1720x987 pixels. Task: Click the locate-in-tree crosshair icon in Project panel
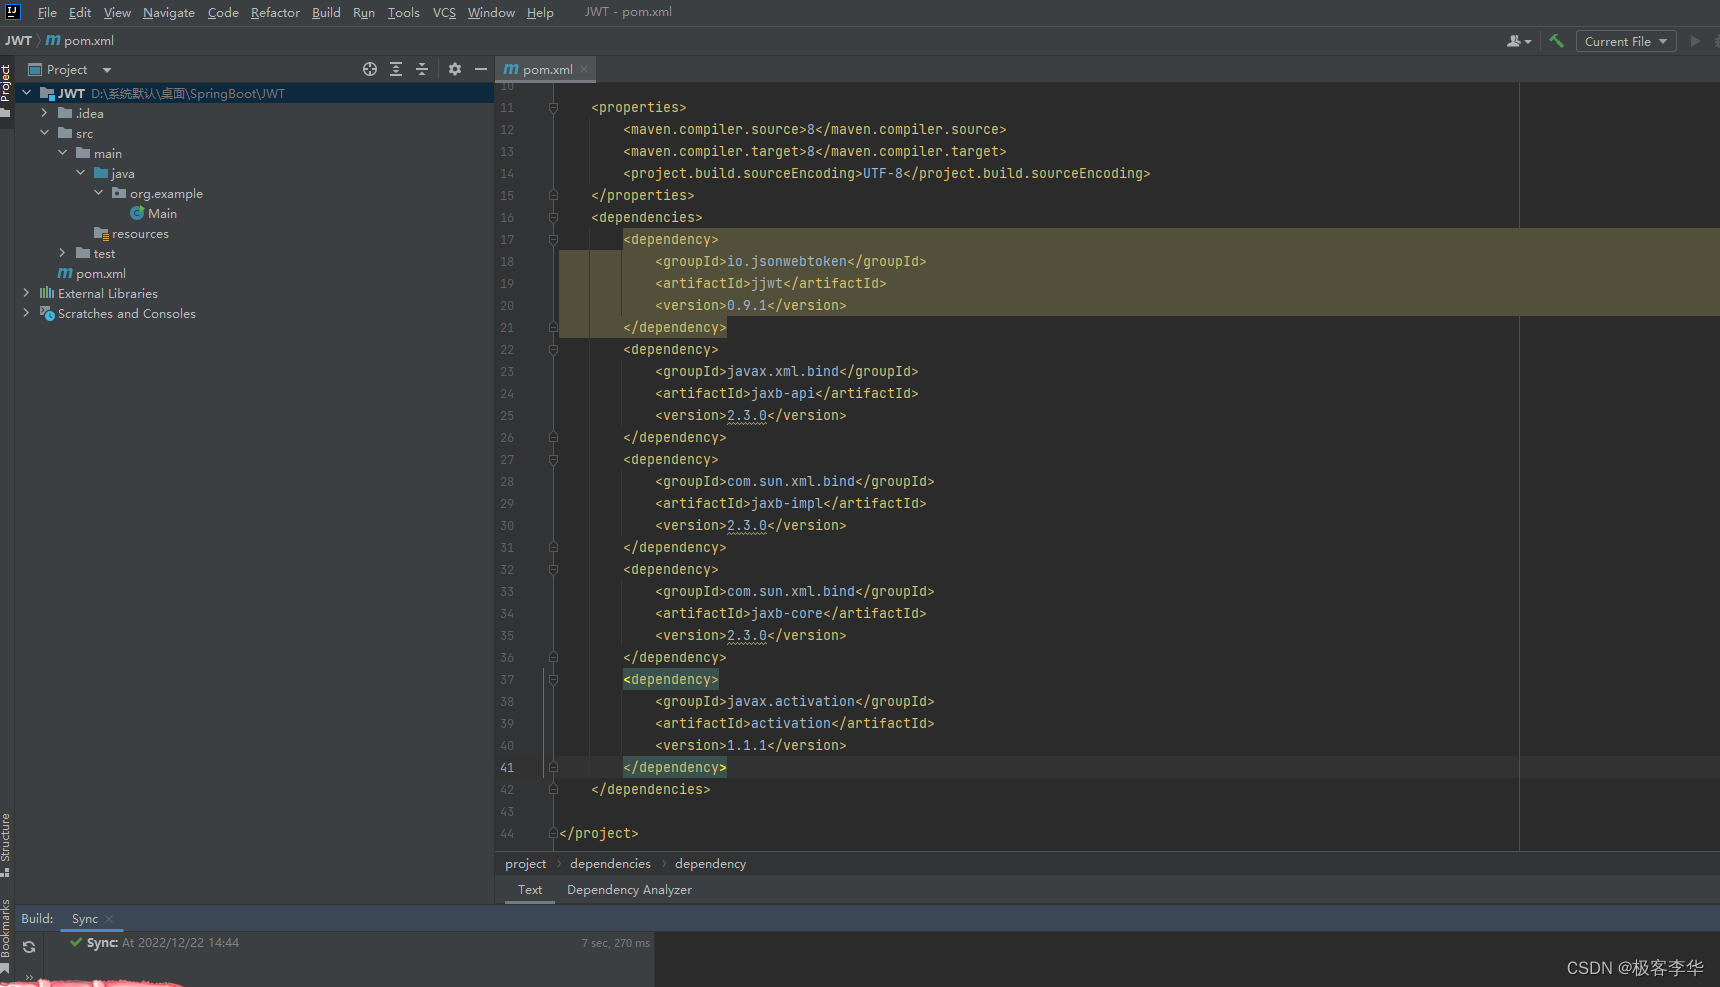(370, 69)
